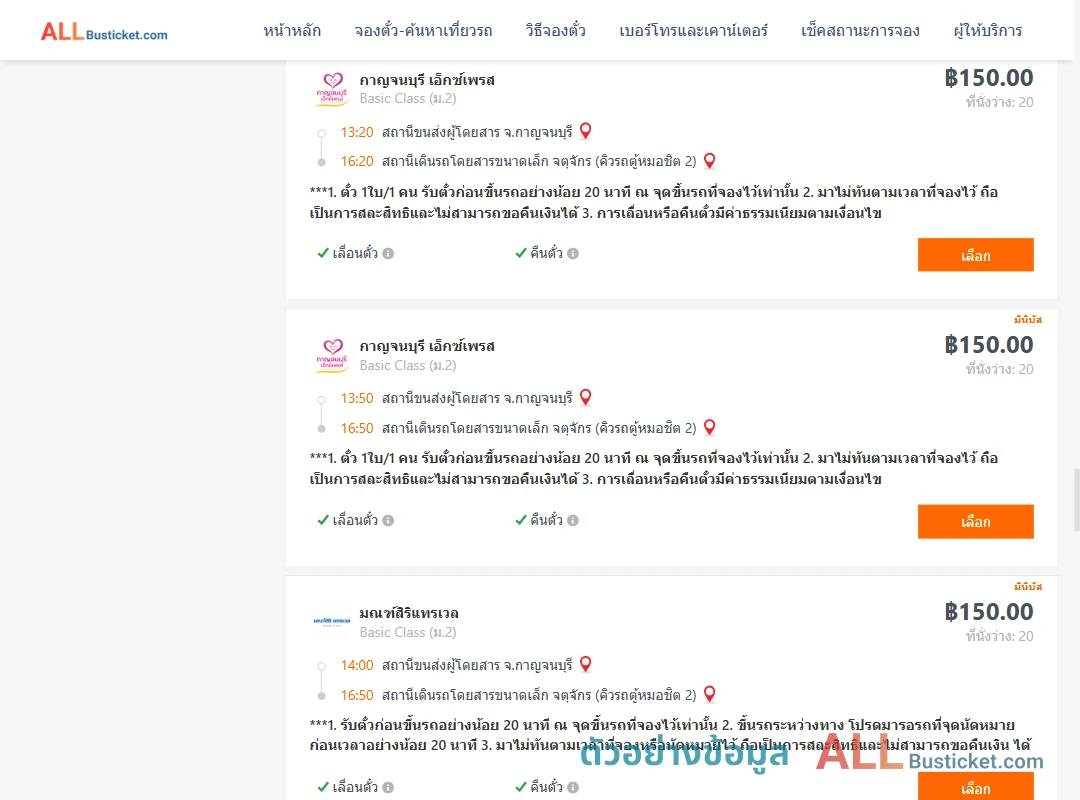
Task: Click the มณฑ์สิรินทรเวล operator name
Action: click(409, 613)
